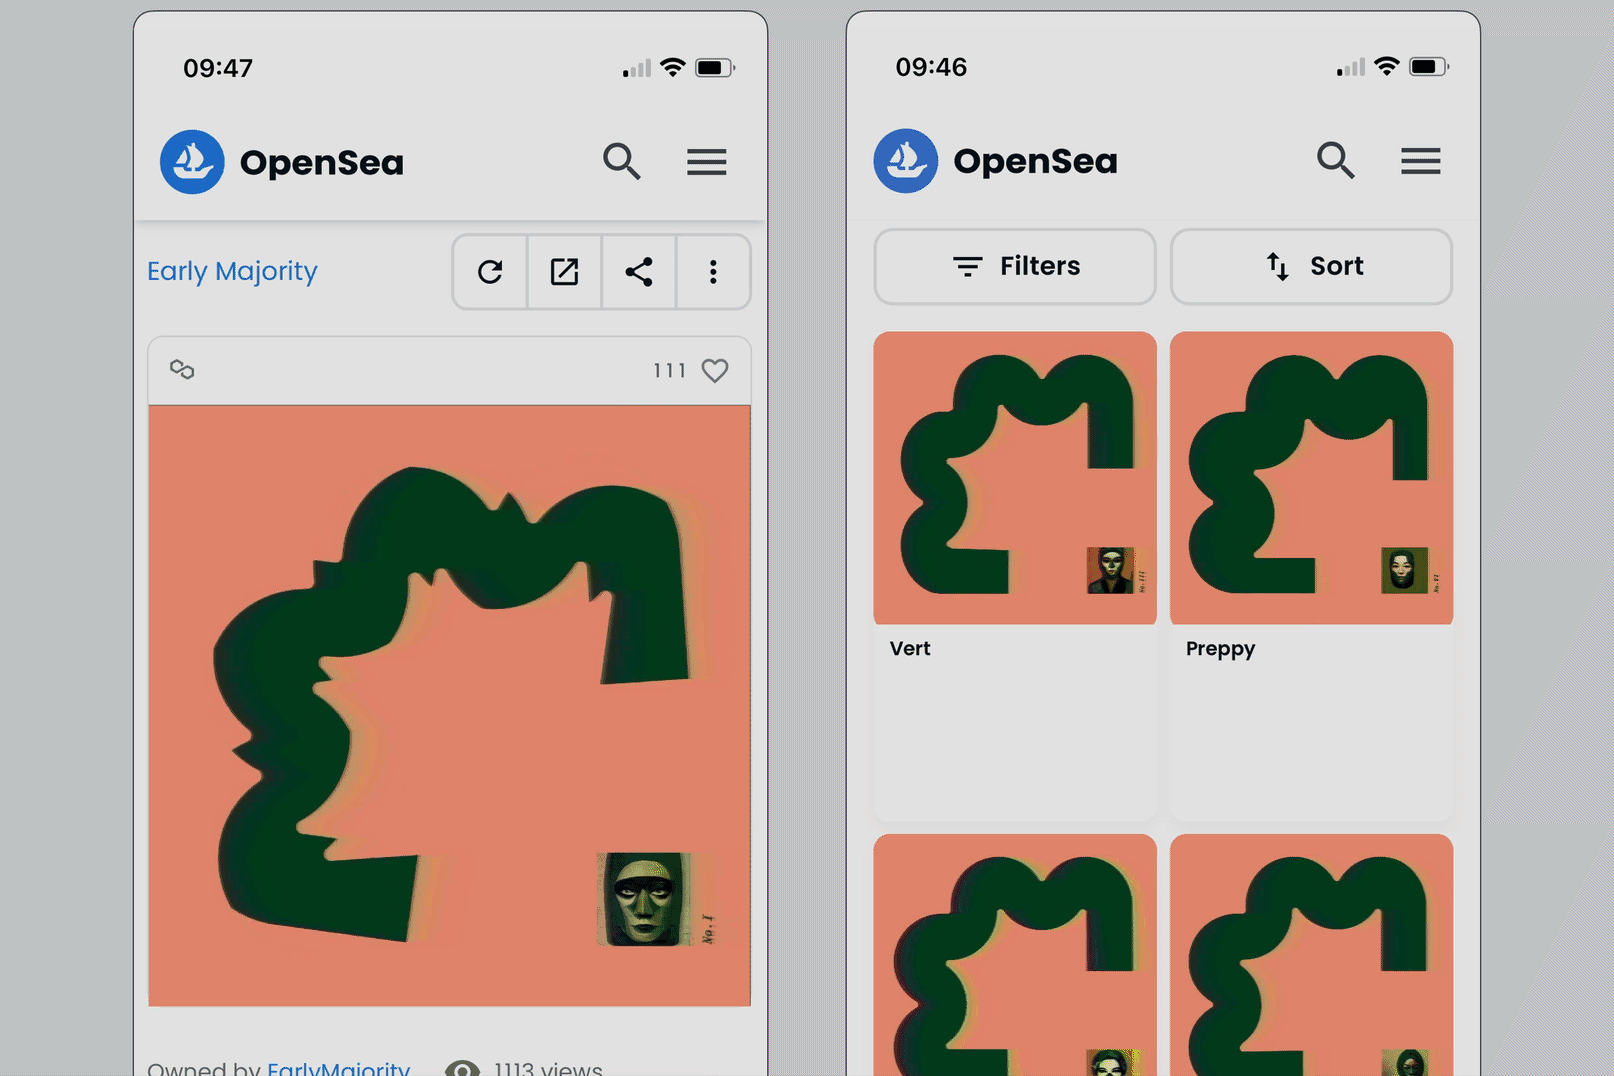The width and height of the screenshot is (1614, 1076).
Task: Share this NFT using the share icon
Action: click(639, 272)
